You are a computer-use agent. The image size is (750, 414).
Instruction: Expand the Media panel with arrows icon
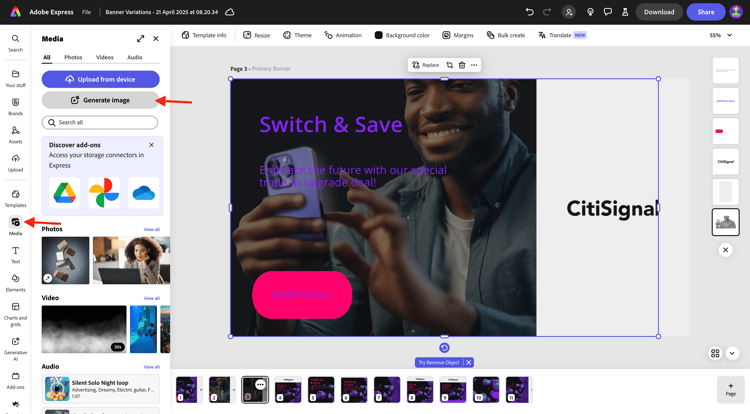tap(140, 39)
